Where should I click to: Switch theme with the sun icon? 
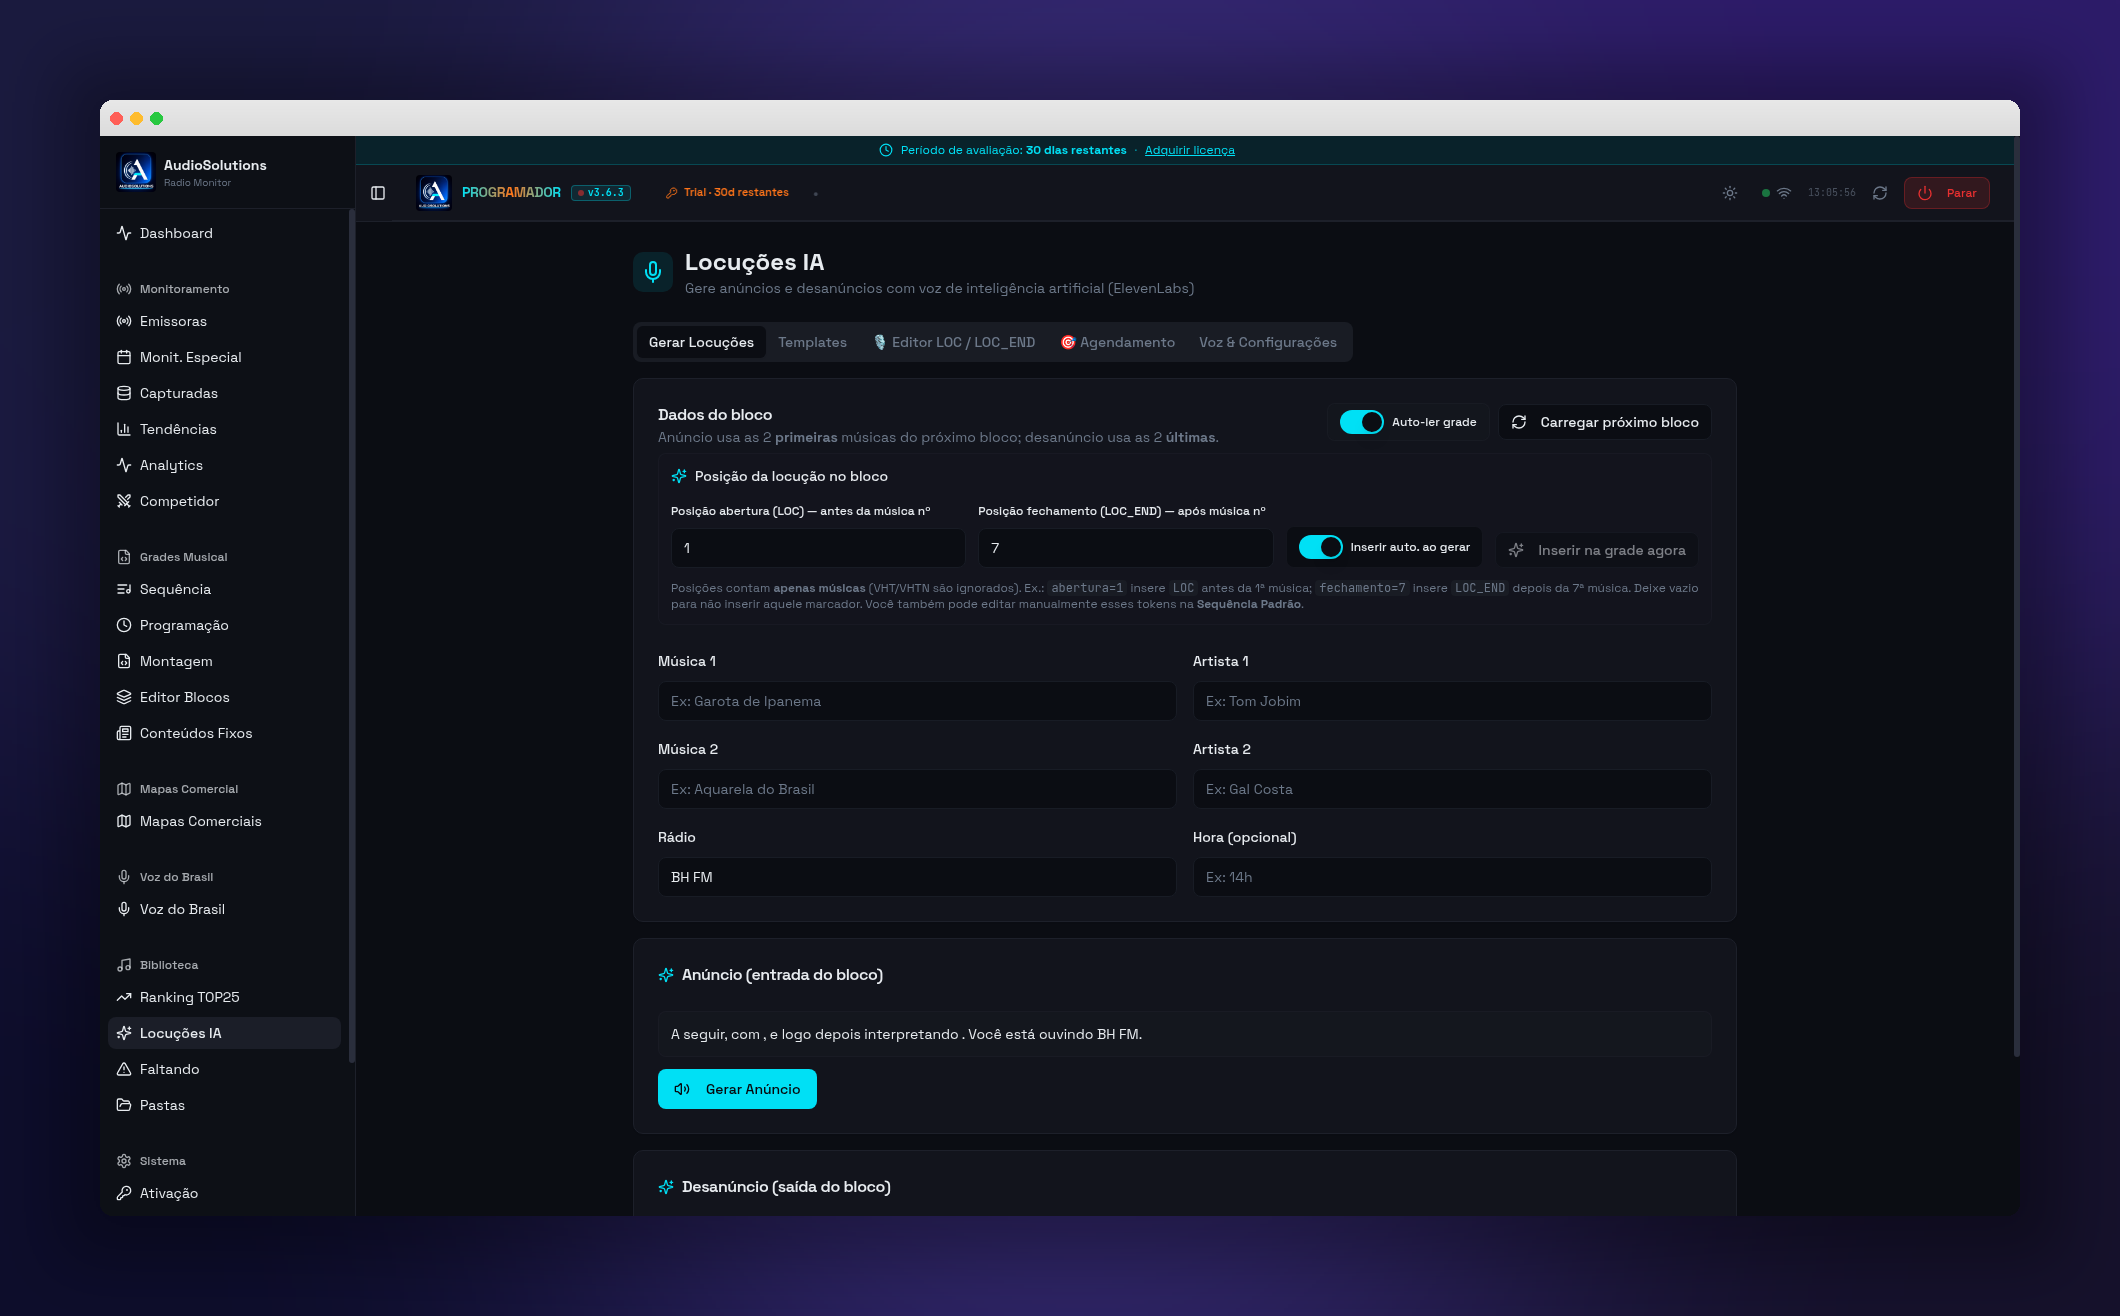point(1730,193)
